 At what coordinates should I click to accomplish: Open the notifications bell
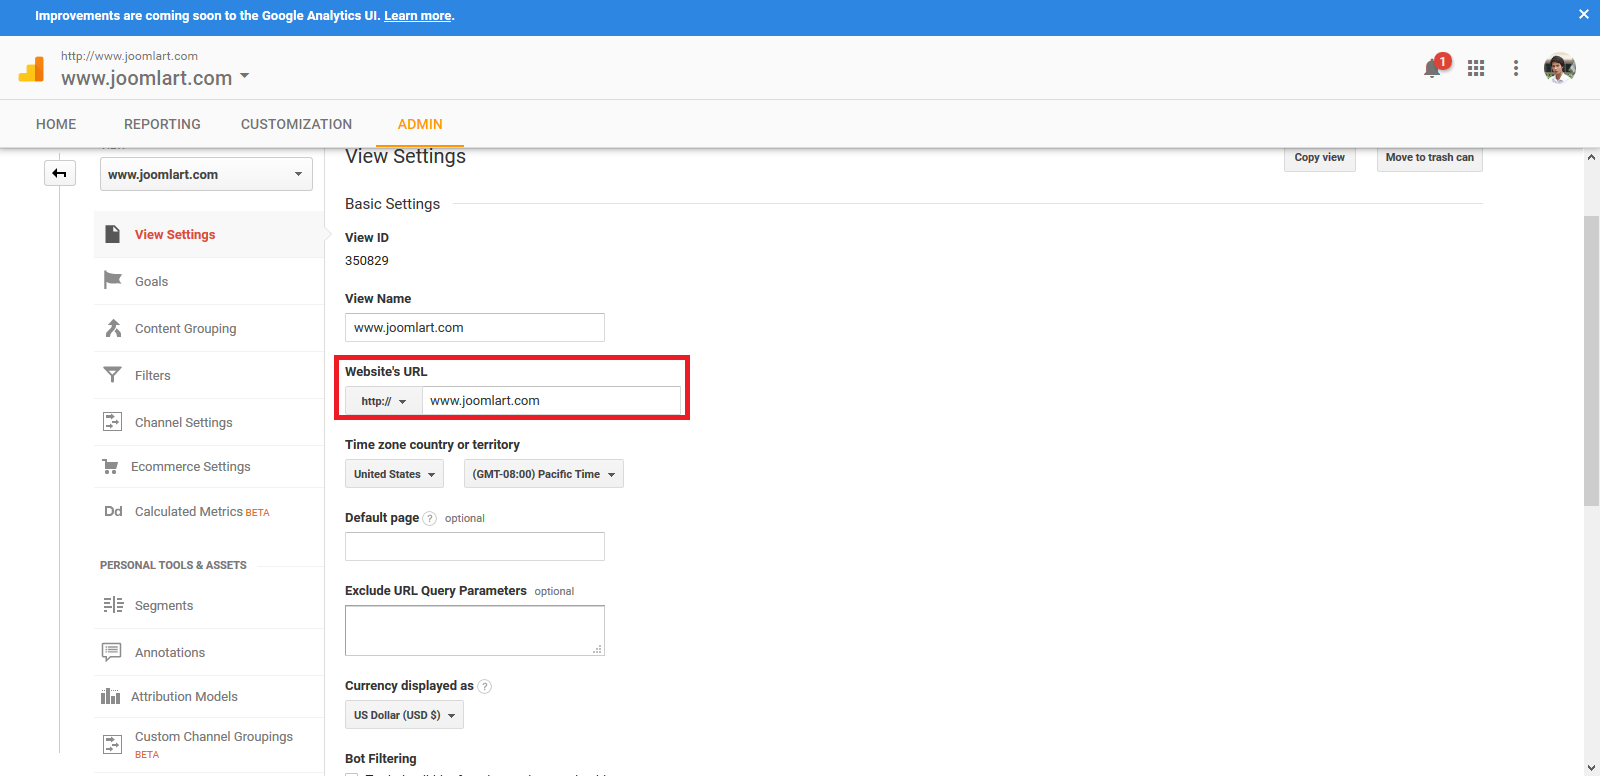1433,68
